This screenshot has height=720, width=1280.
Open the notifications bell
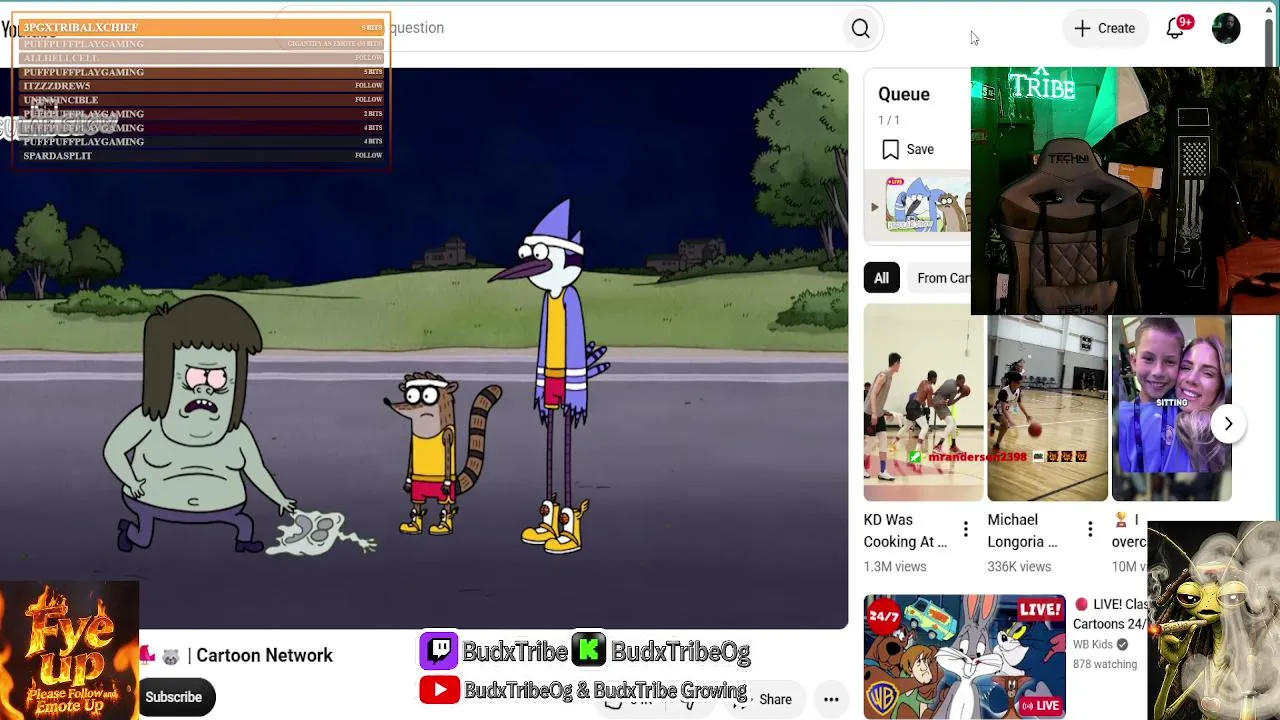click(1176, 28)
